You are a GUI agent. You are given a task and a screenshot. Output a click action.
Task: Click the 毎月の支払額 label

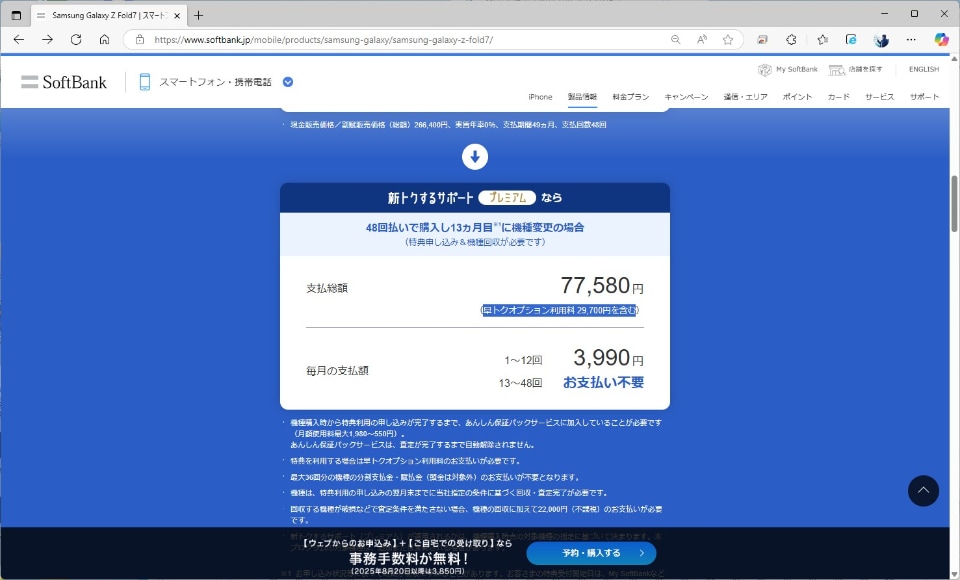pyautogui.click(x=337, y=371)
